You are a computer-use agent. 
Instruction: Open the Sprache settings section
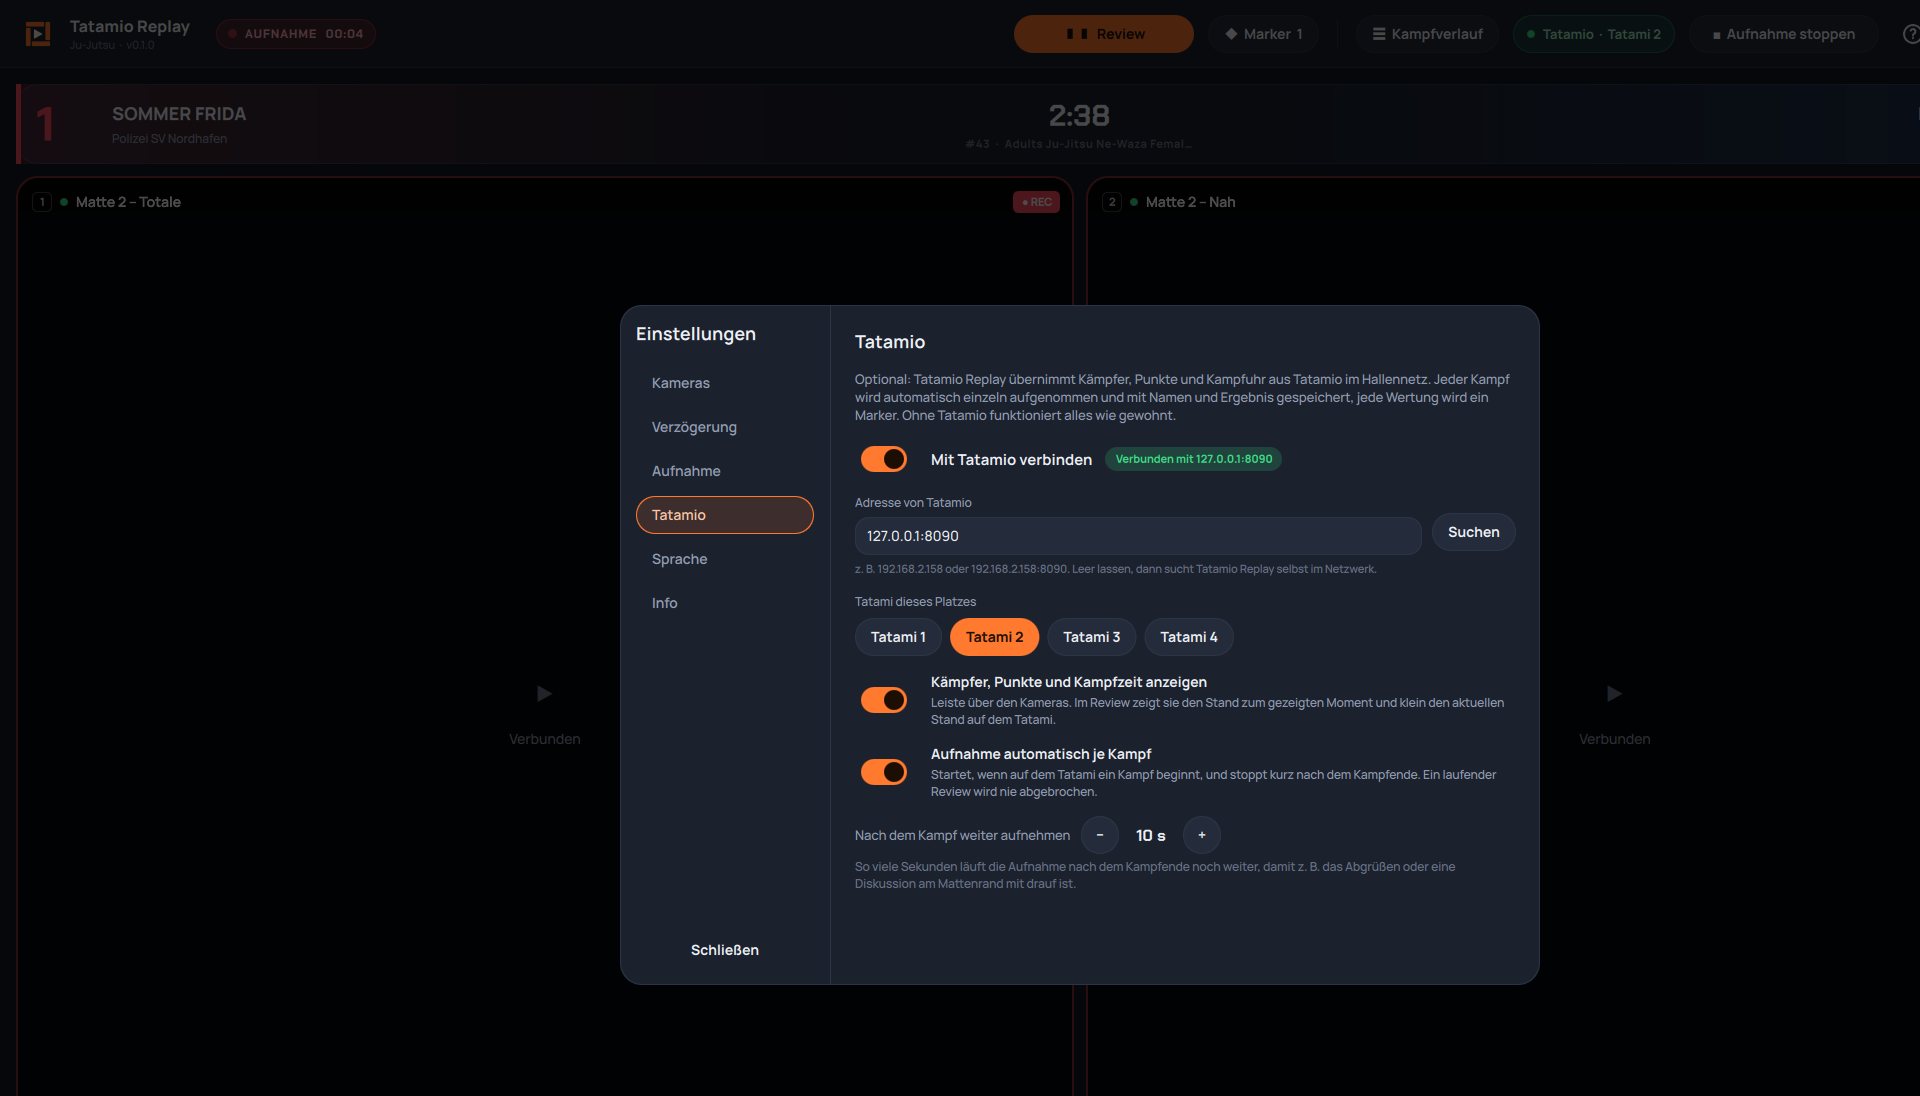725,559
